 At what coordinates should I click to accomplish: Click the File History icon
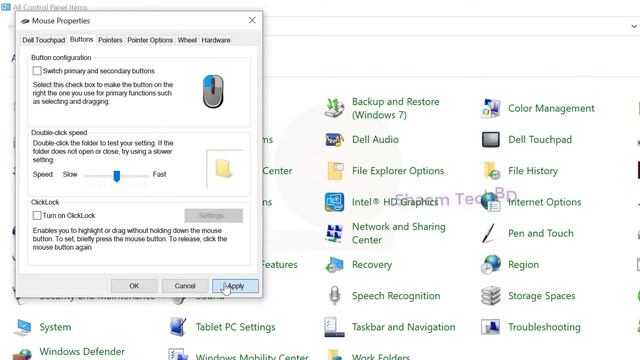point(491,171)
